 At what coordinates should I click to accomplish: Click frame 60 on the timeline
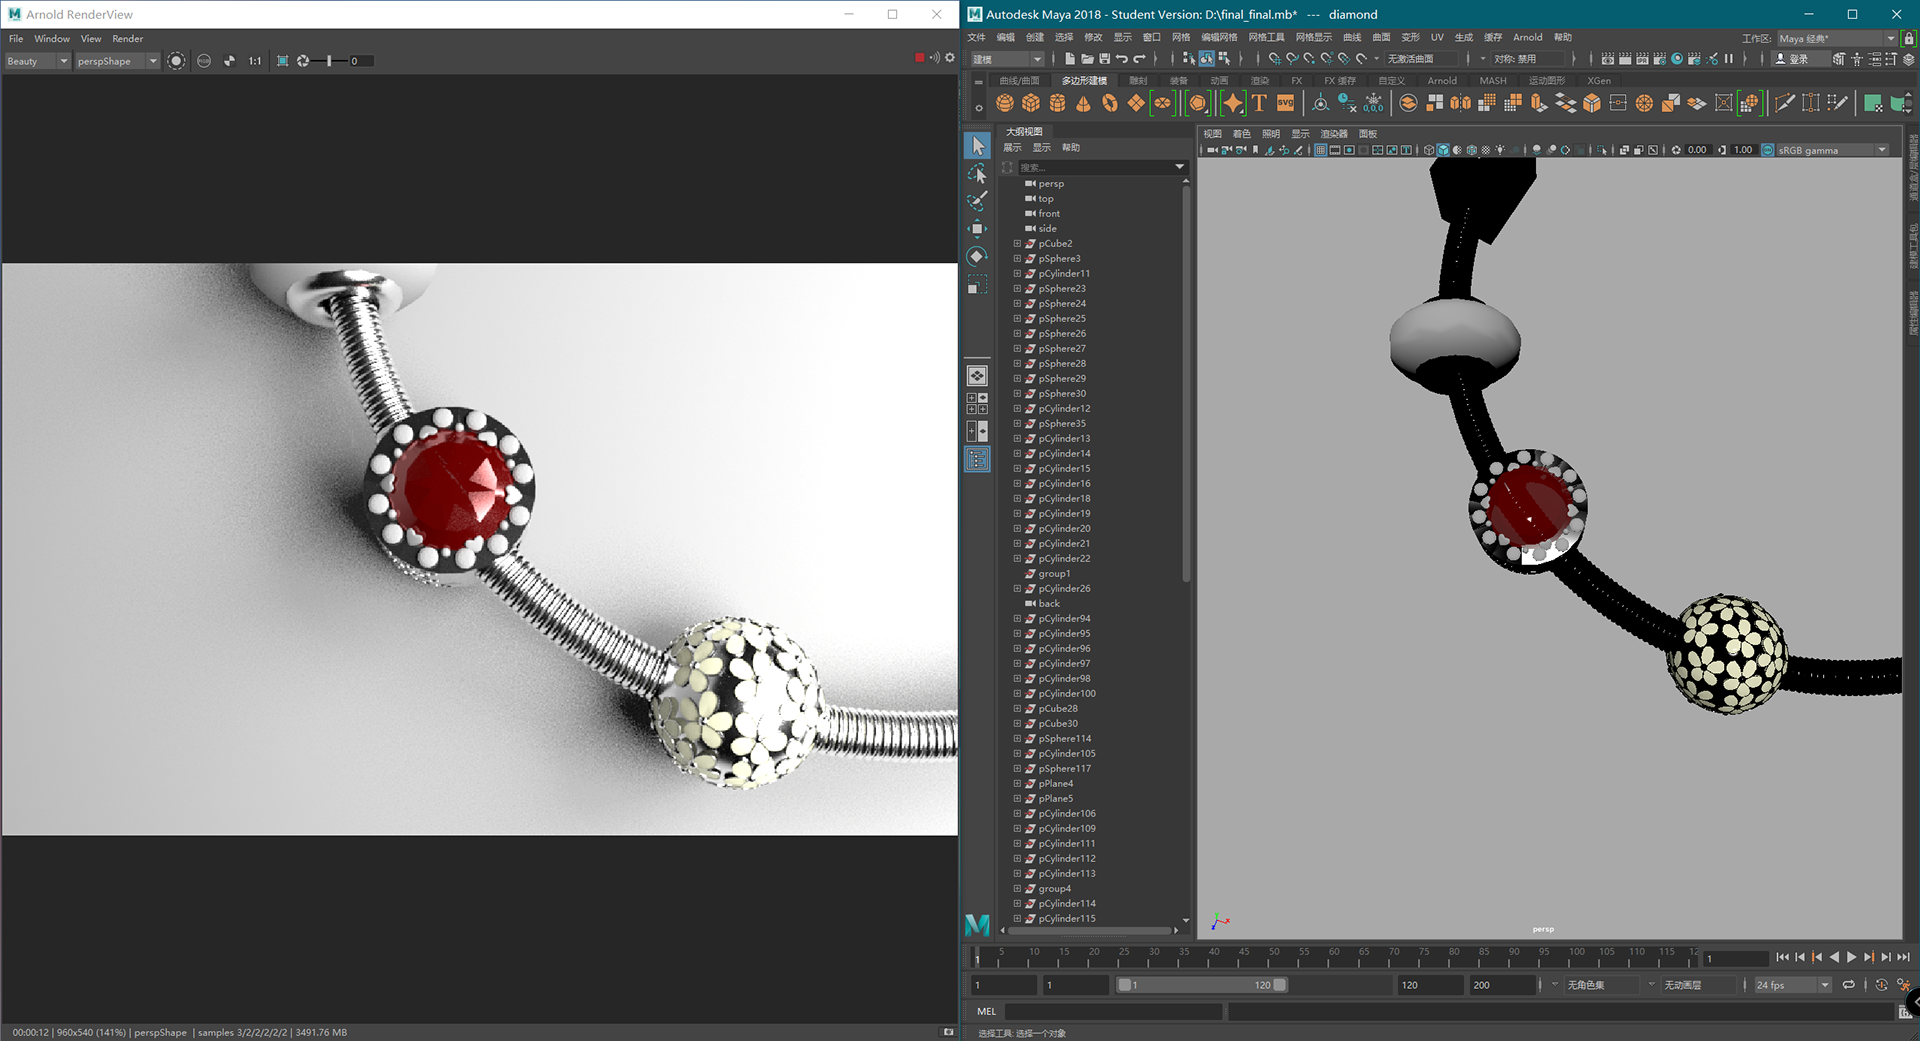point(1333,957)
